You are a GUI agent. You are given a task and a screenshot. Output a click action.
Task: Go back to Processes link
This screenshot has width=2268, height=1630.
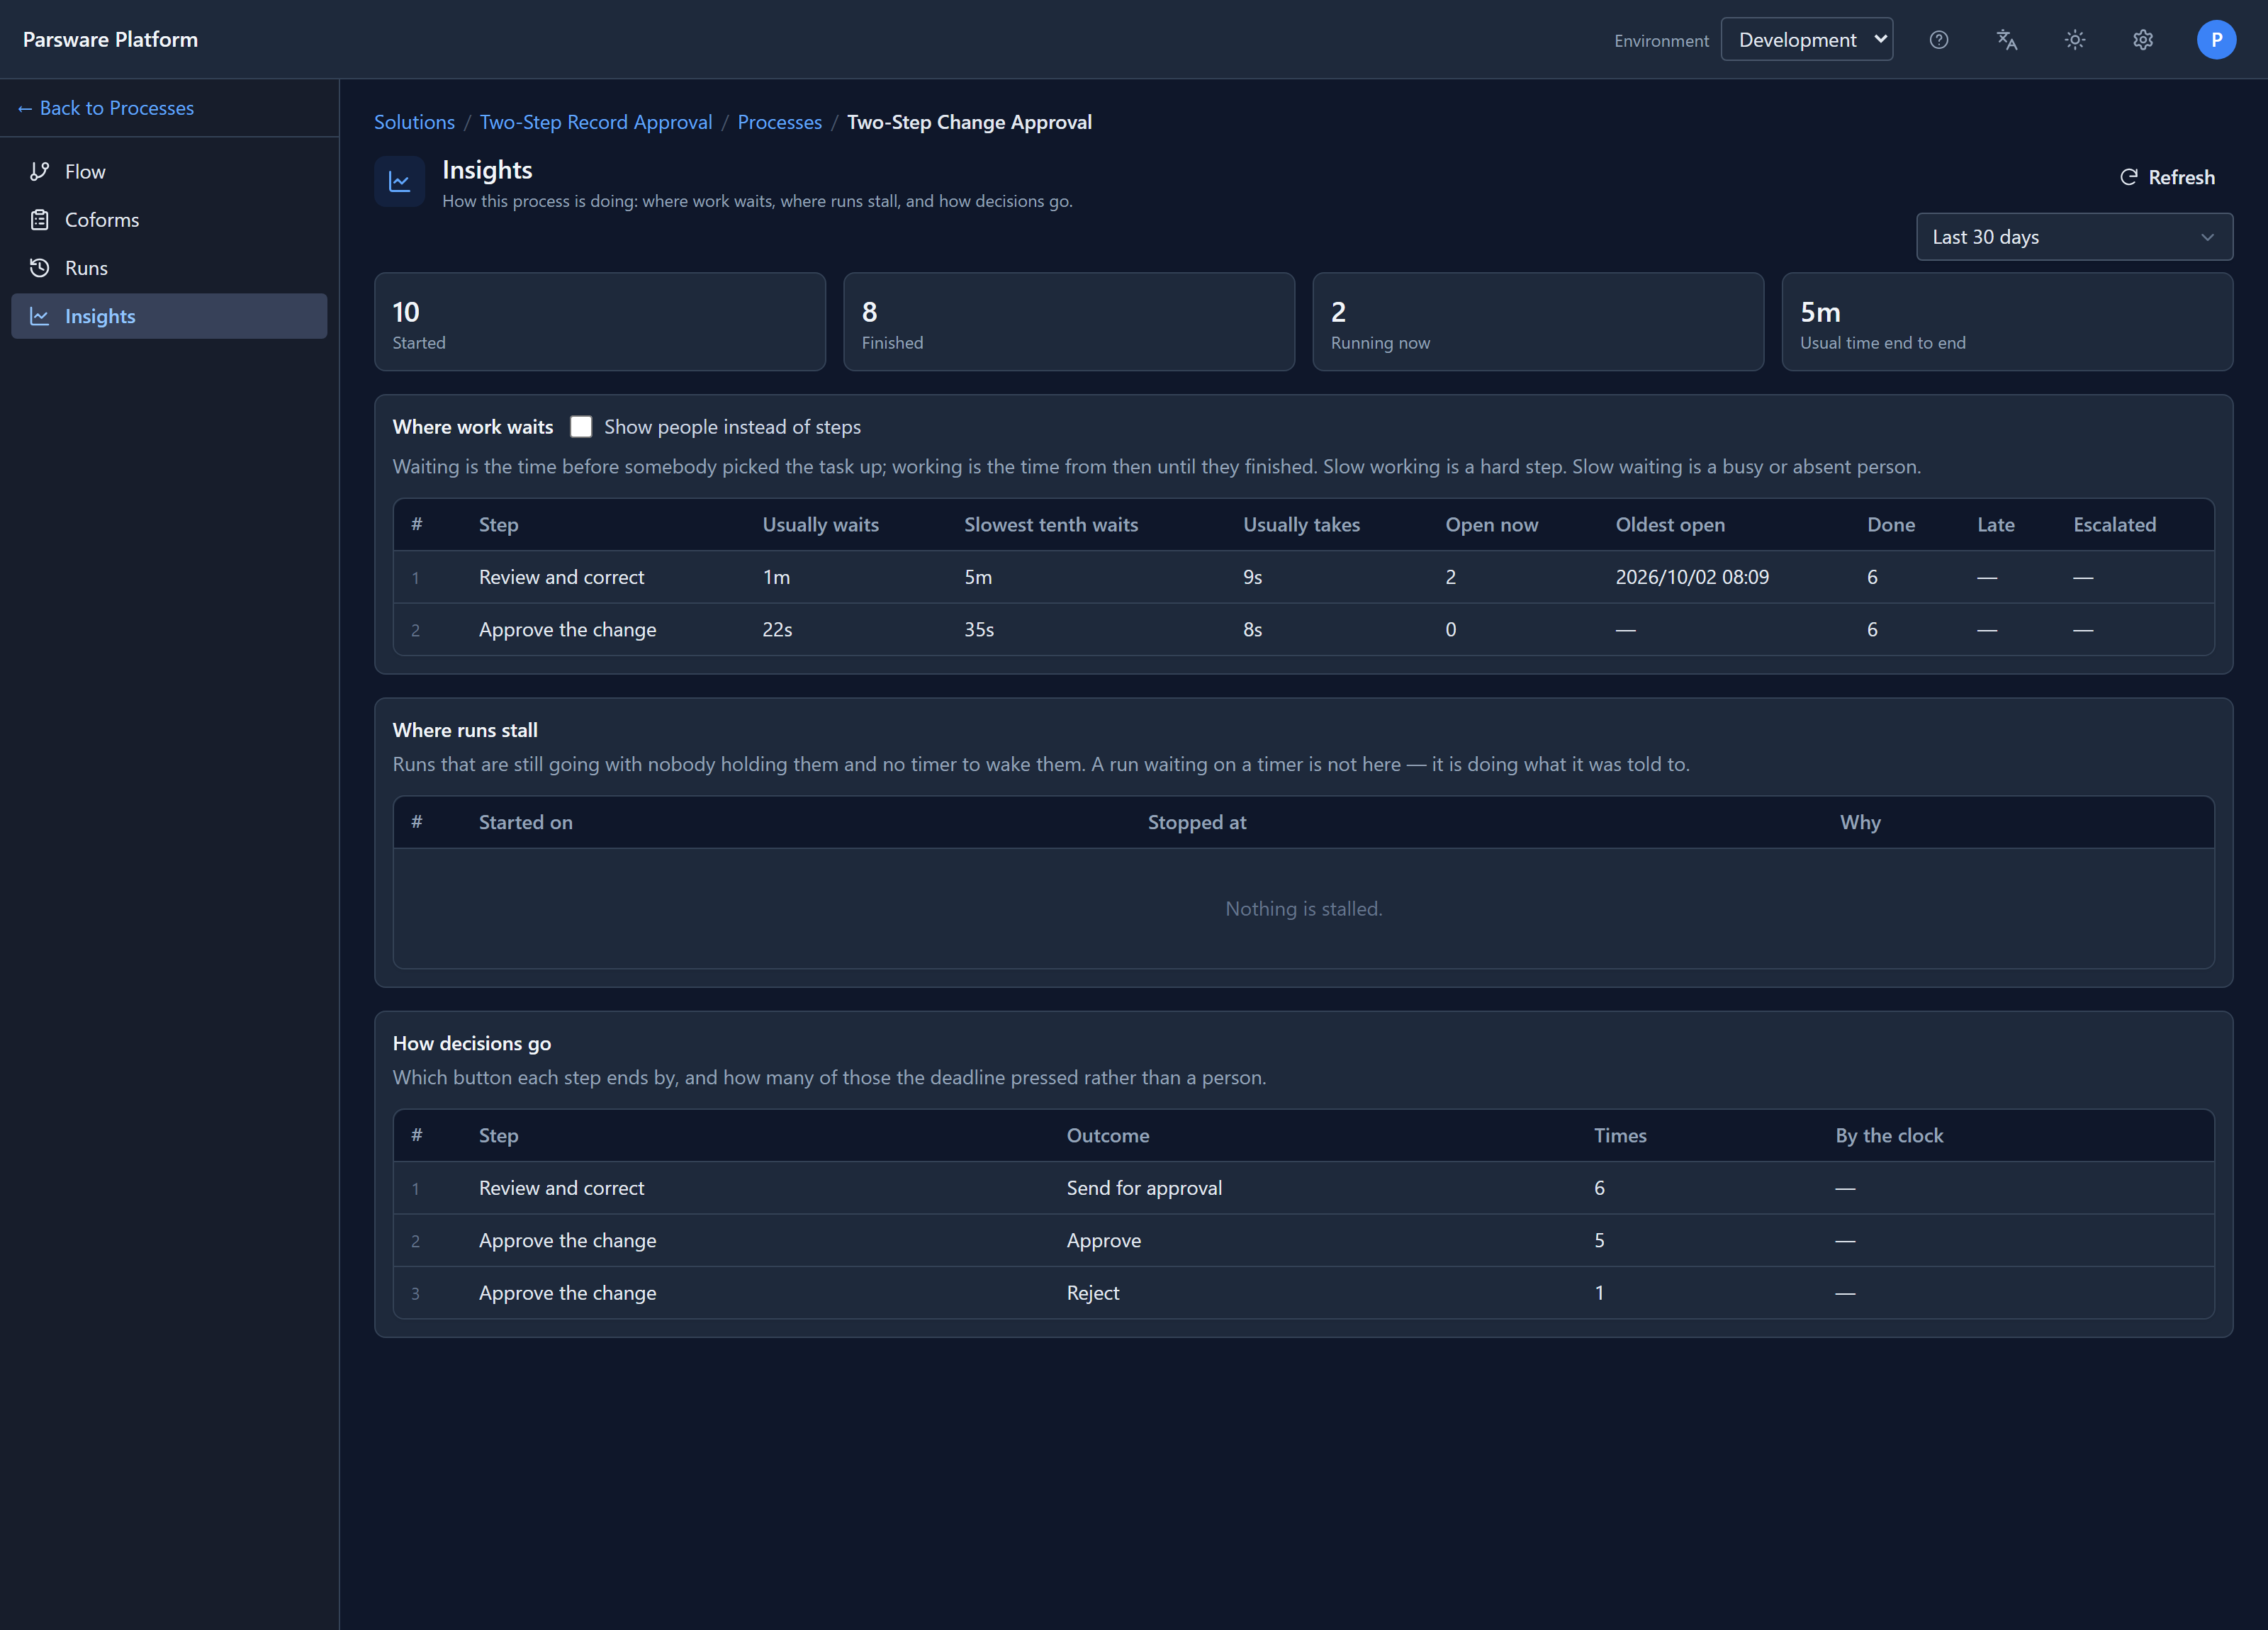[x=106, y=108]
